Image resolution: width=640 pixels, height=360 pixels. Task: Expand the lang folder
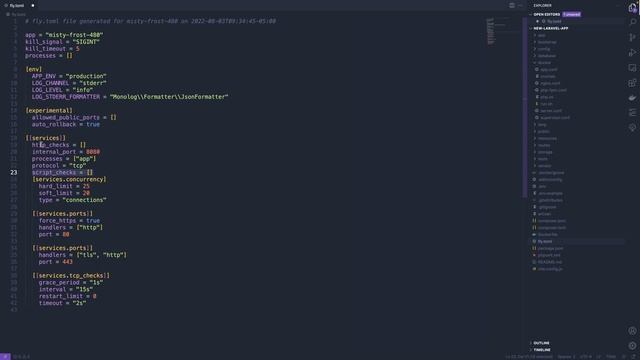tap(542, 124)
